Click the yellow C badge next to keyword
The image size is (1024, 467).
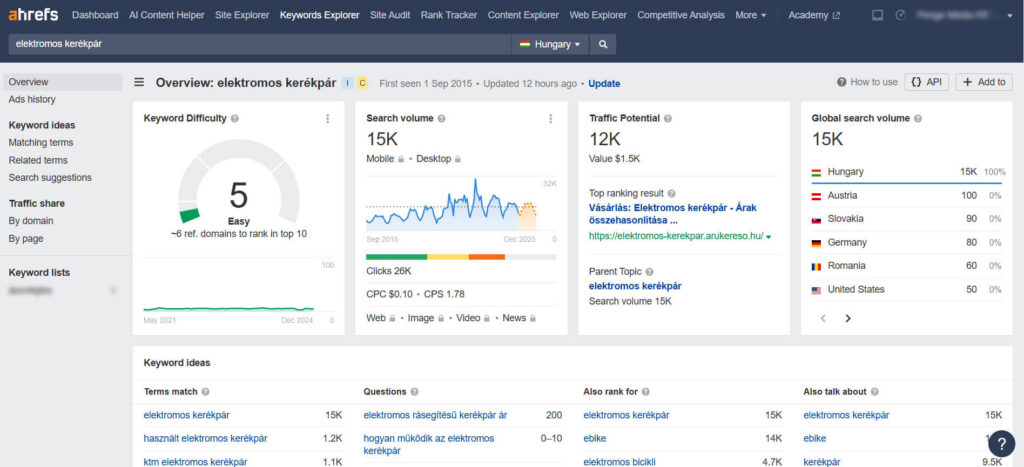pos(362,83)
